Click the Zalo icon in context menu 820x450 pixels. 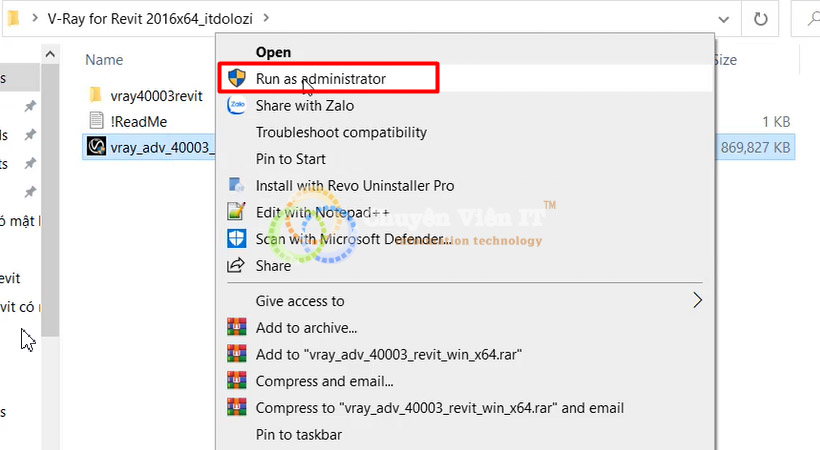click(x=237, y=105)
